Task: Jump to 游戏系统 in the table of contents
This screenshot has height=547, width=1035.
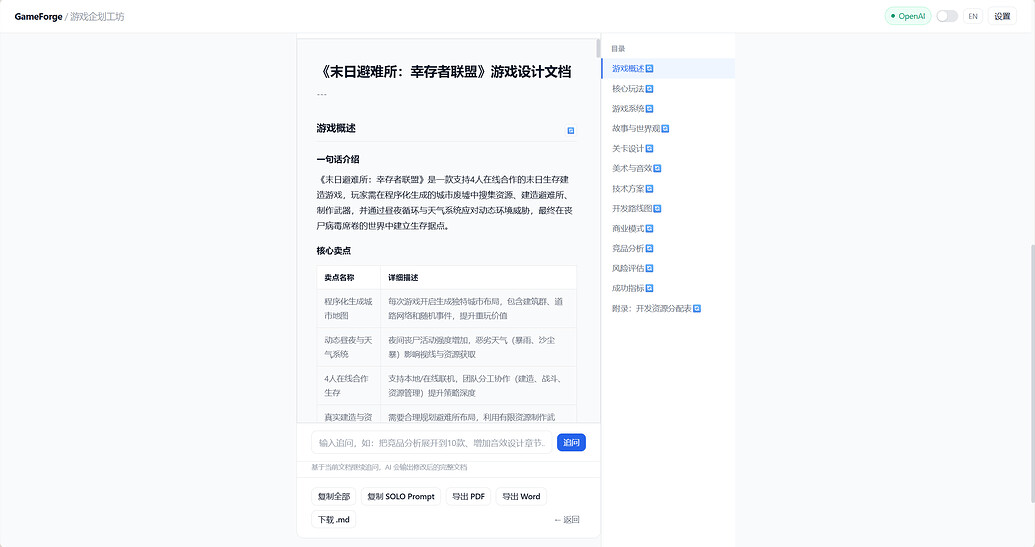Action: 628,109
